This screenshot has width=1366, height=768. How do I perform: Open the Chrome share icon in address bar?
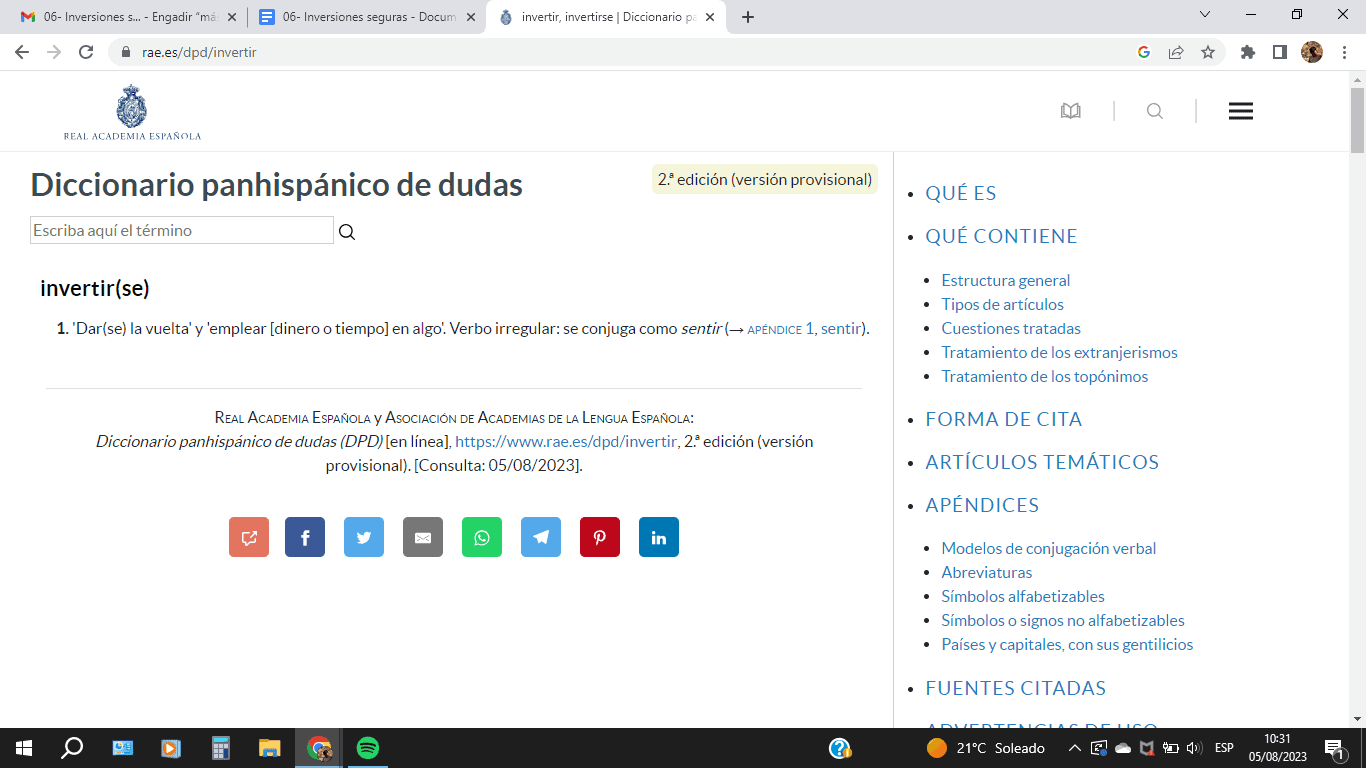click(1176, 52)
